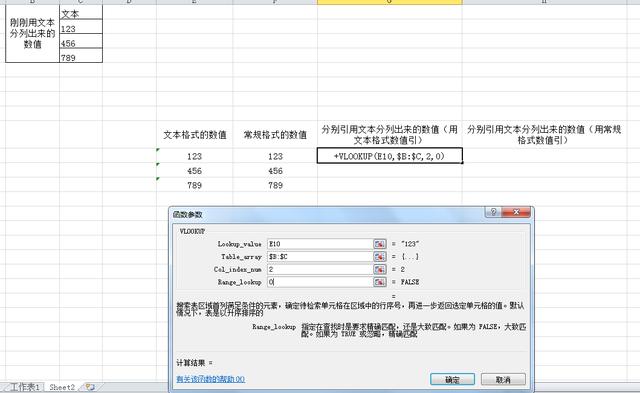Select the 常规格式的数值 header cell
The width and height of the screenshot is (640, 393).
pos(275,135)
